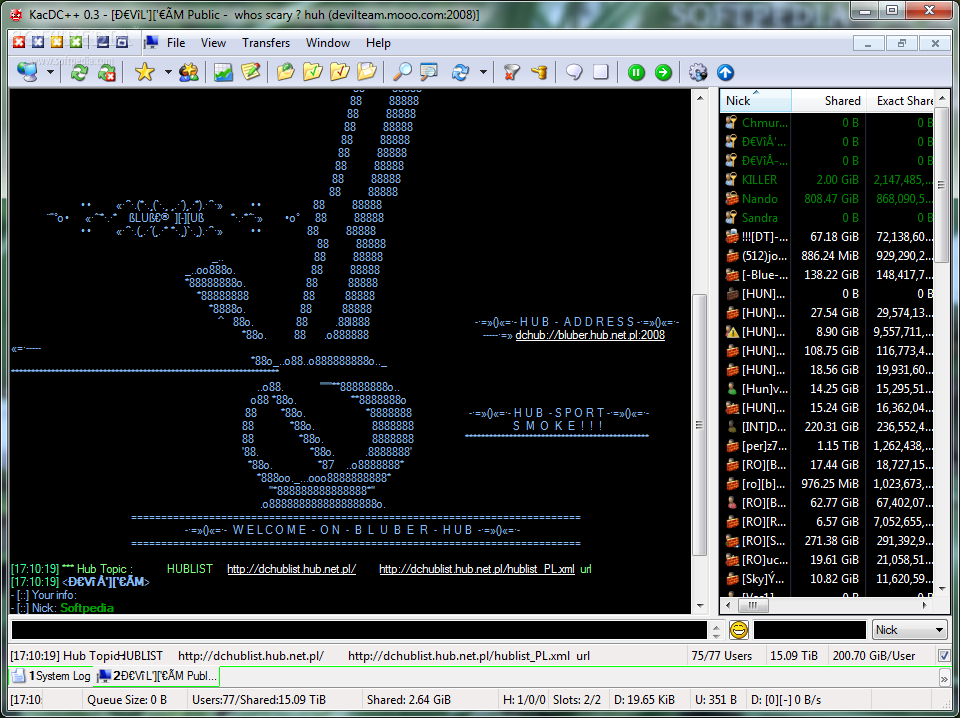Select user Nando in the list
The width and height of the screenshot is (960, 718).
pyautogui.click(x=828, y=198)
